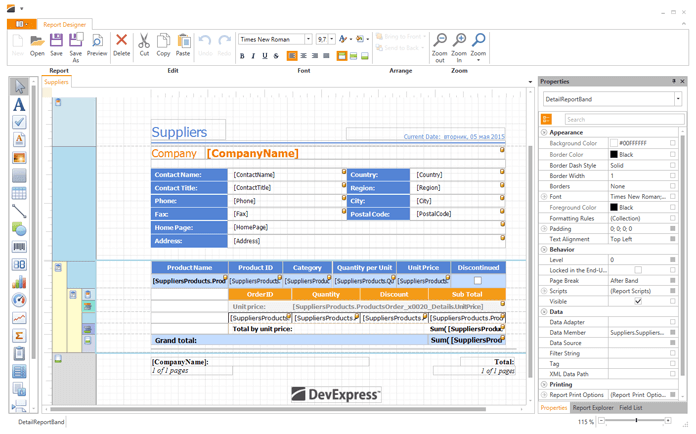This screenshot has height=434, width=696.
Task: Click the Properties search field
Action: 620,119
